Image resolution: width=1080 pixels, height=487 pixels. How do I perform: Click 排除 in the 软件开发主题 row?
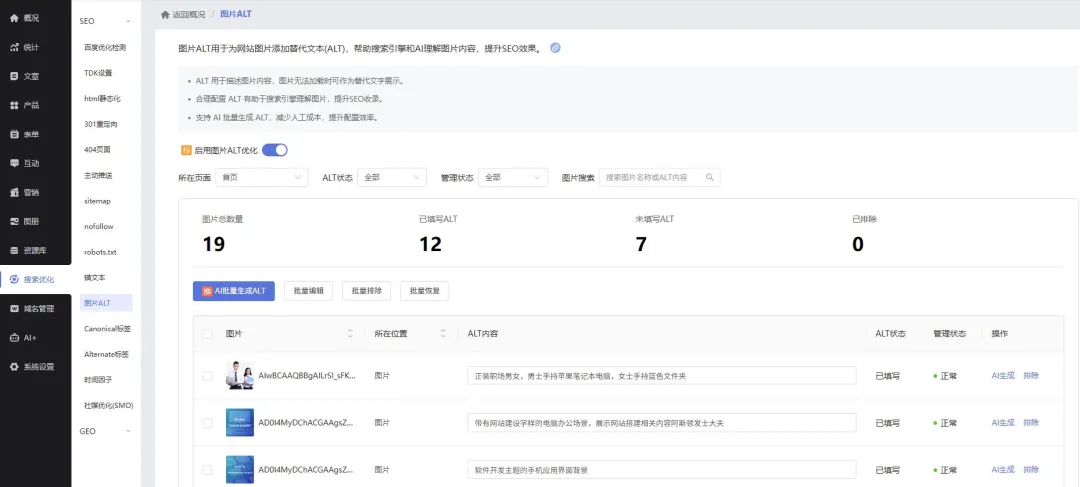click(x=1031, y=469)
